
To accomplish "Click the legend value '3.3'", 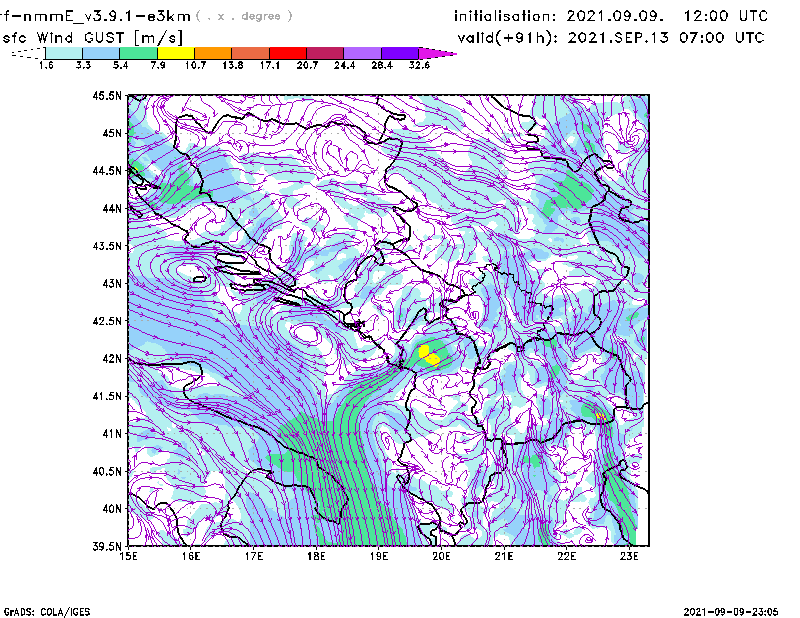I will point(83,65).
